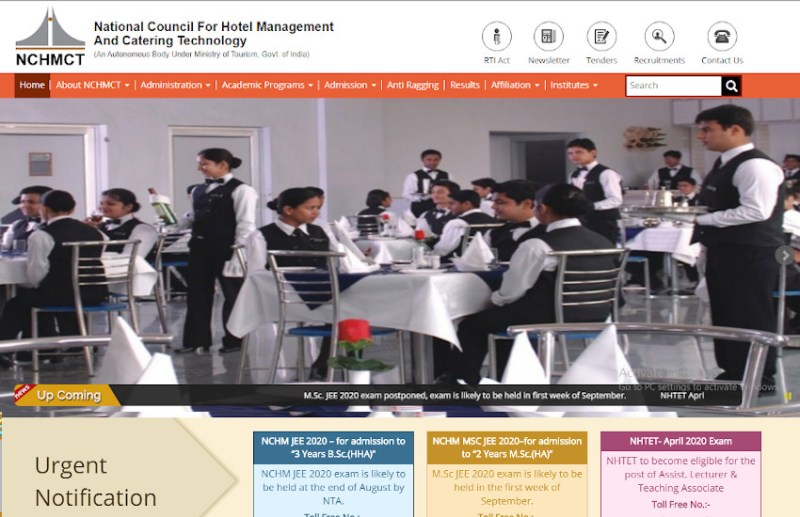This screenshot has height=517, width=800.
Task: Click the Newsletter text label
Action: tap(548, 60)
